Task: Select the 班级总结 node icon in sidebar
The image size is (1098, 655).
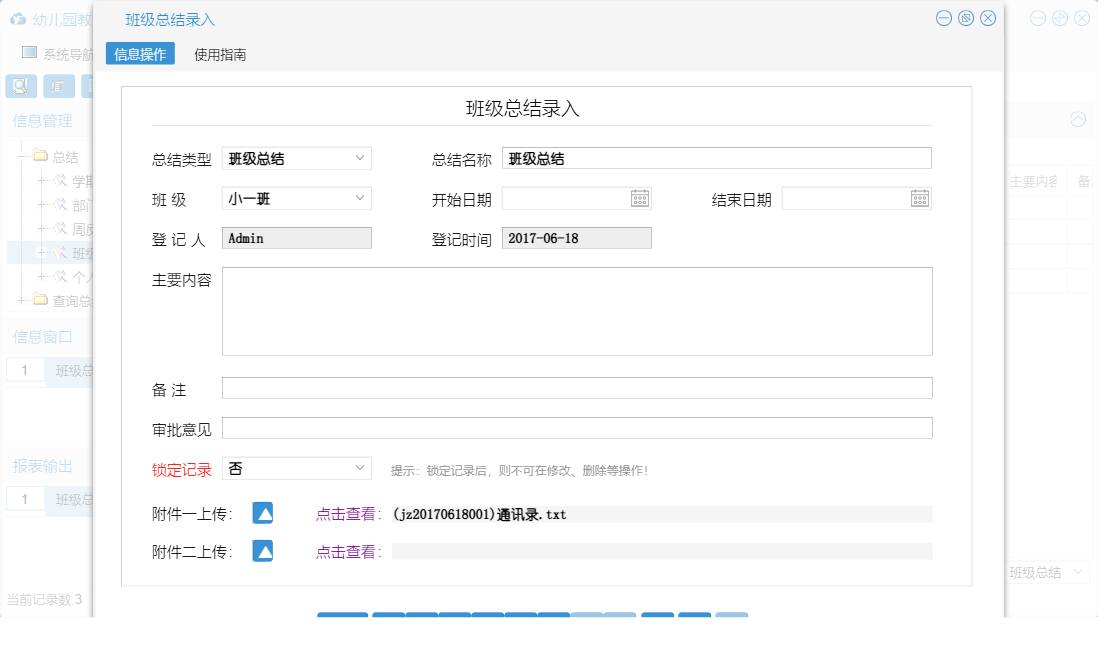Action: tap(60, 251)
